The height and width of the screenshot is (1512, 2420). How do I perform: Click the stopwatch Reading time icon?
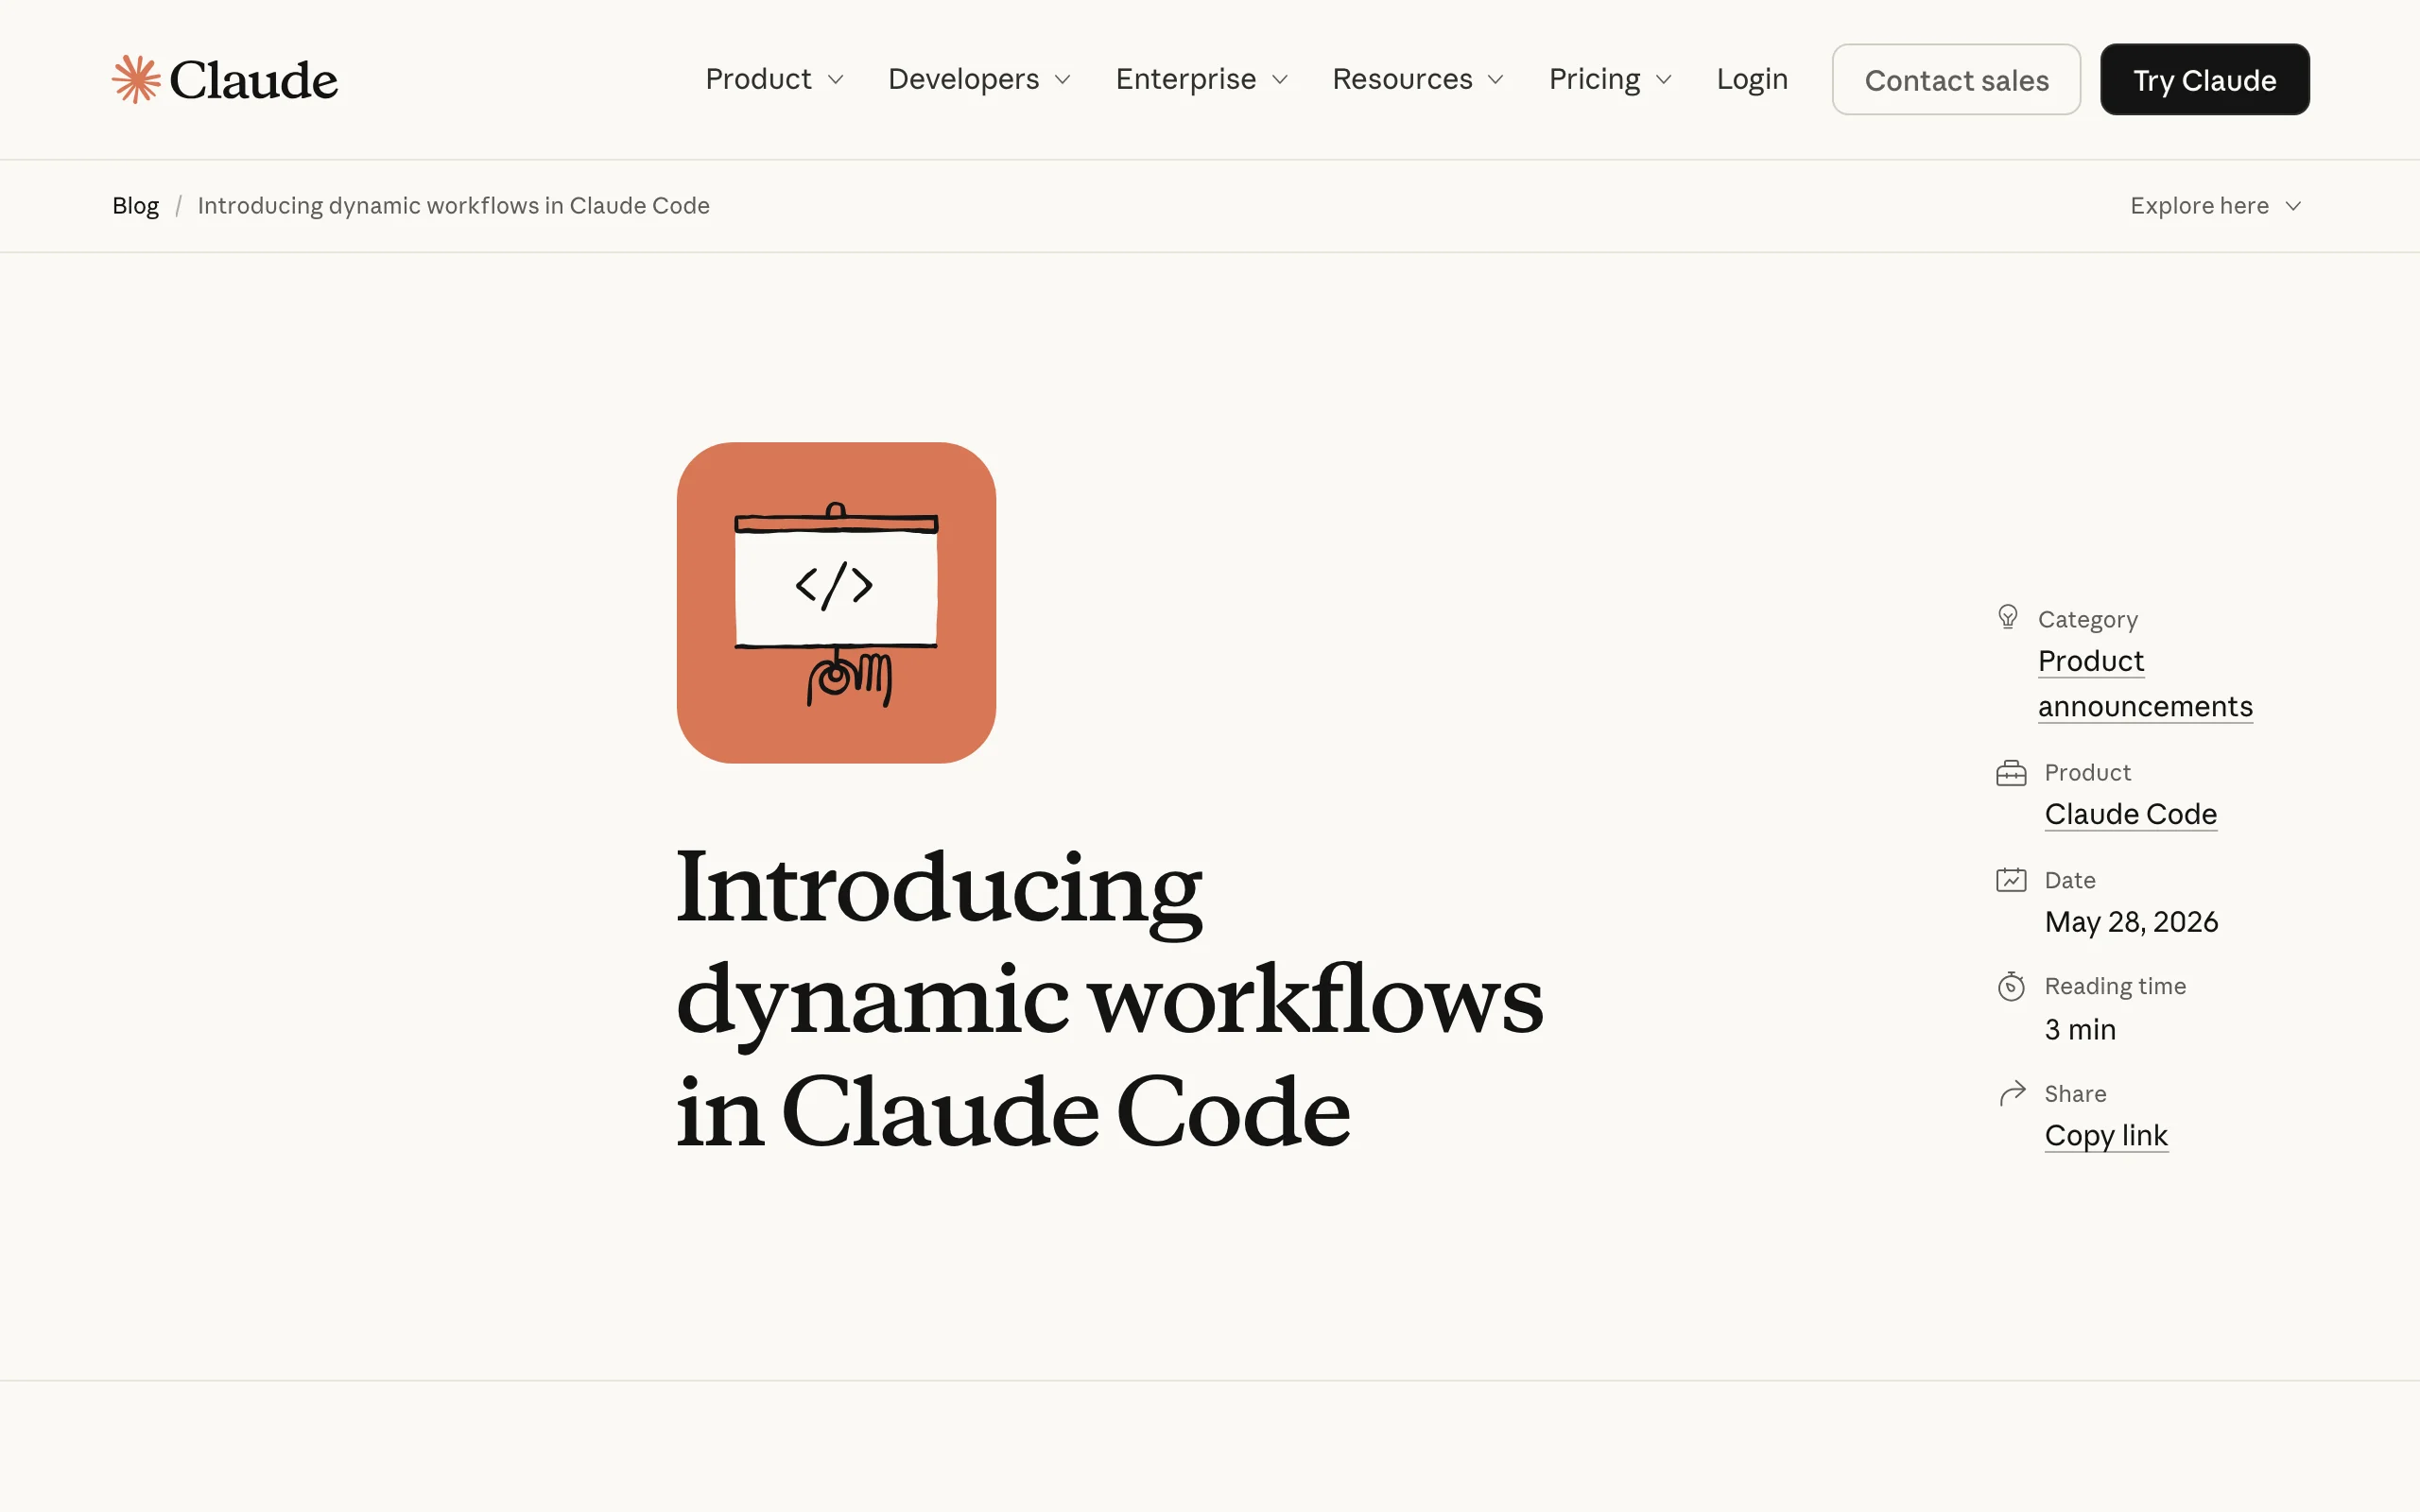pyautogui.click(x=2011, y=986)
